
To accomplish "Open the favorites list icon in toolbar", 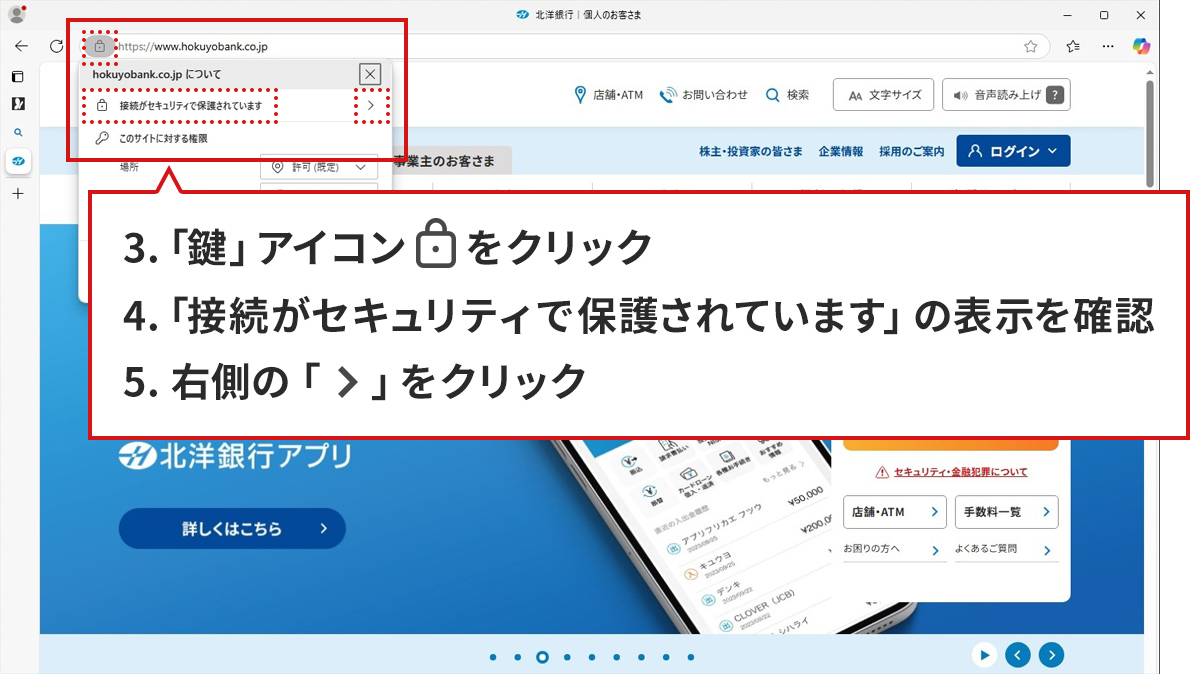I will (x=1073, y=46).
